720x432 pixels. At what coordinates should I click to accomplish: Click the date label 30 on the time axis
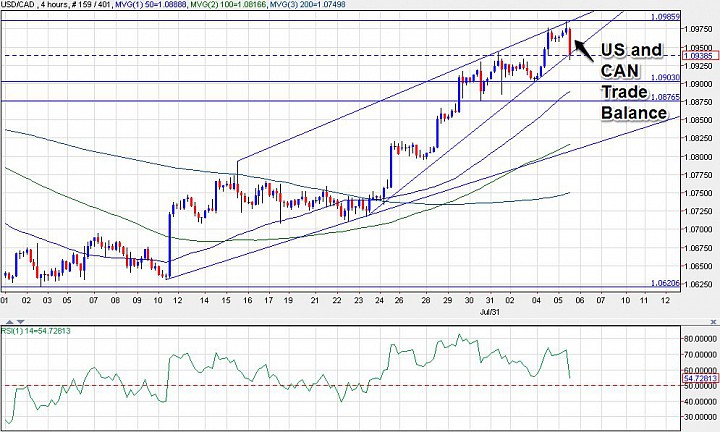(x=469, y=300)
